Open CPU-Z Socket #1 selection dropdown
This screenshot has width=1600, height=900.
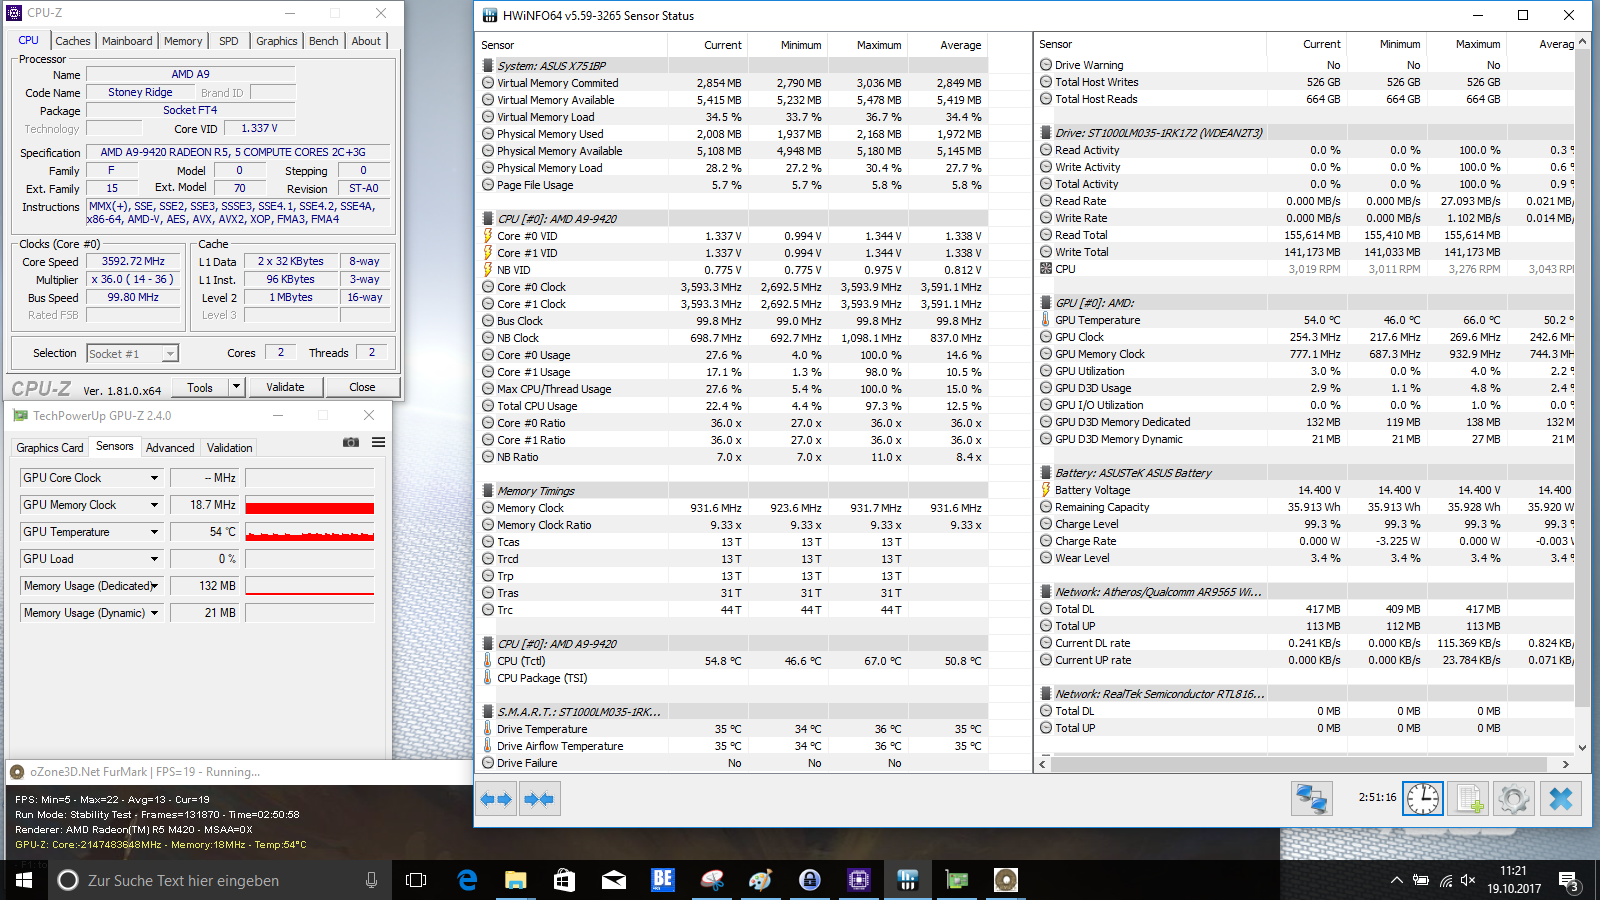pyautogui.click(x=170, y=354)
